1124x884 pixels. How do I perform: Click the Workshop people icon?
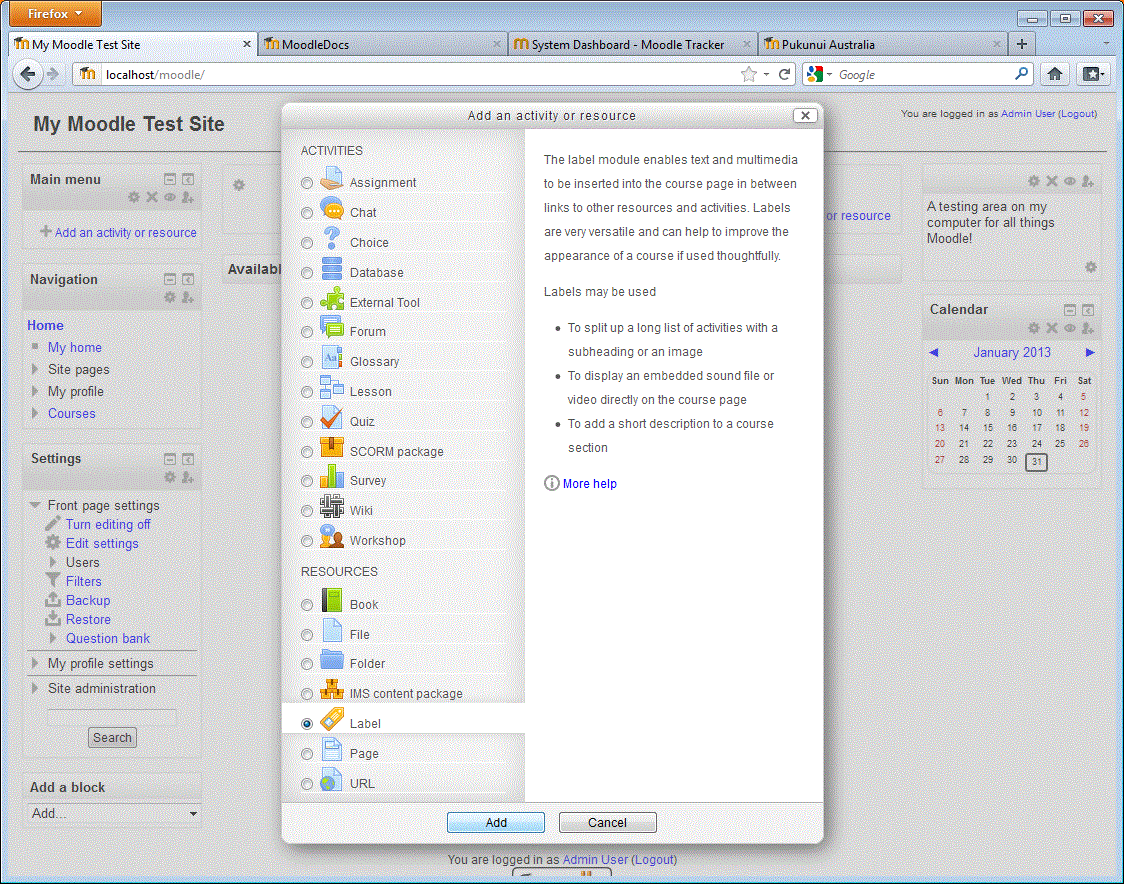pyautogui.click(x=331, y=537)
